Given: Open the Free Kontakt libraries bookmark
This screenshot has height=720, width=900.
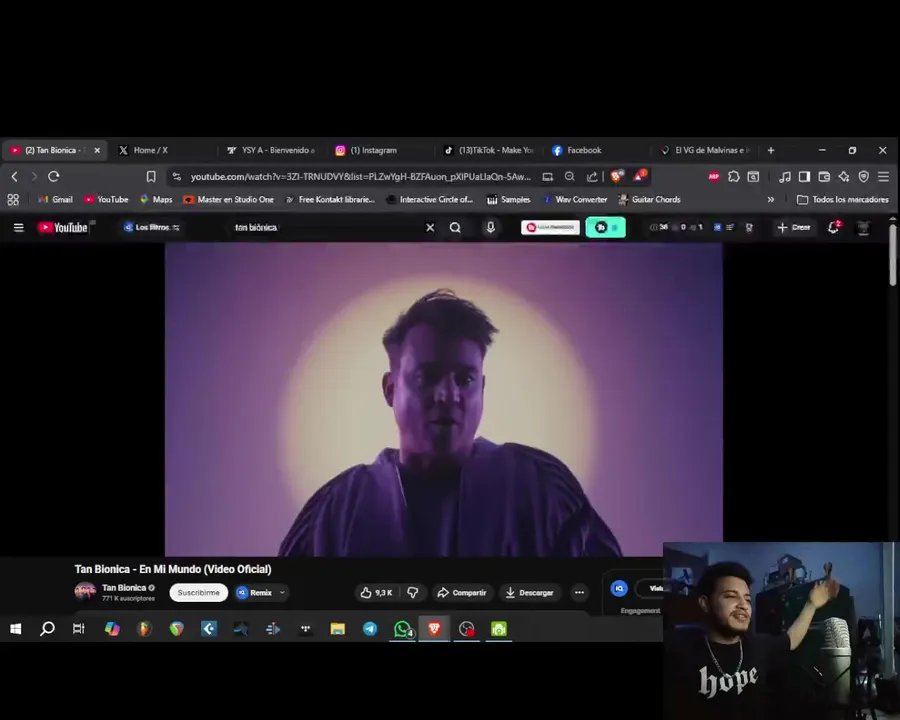Looking at the screenshot, I should click(330, 199).
